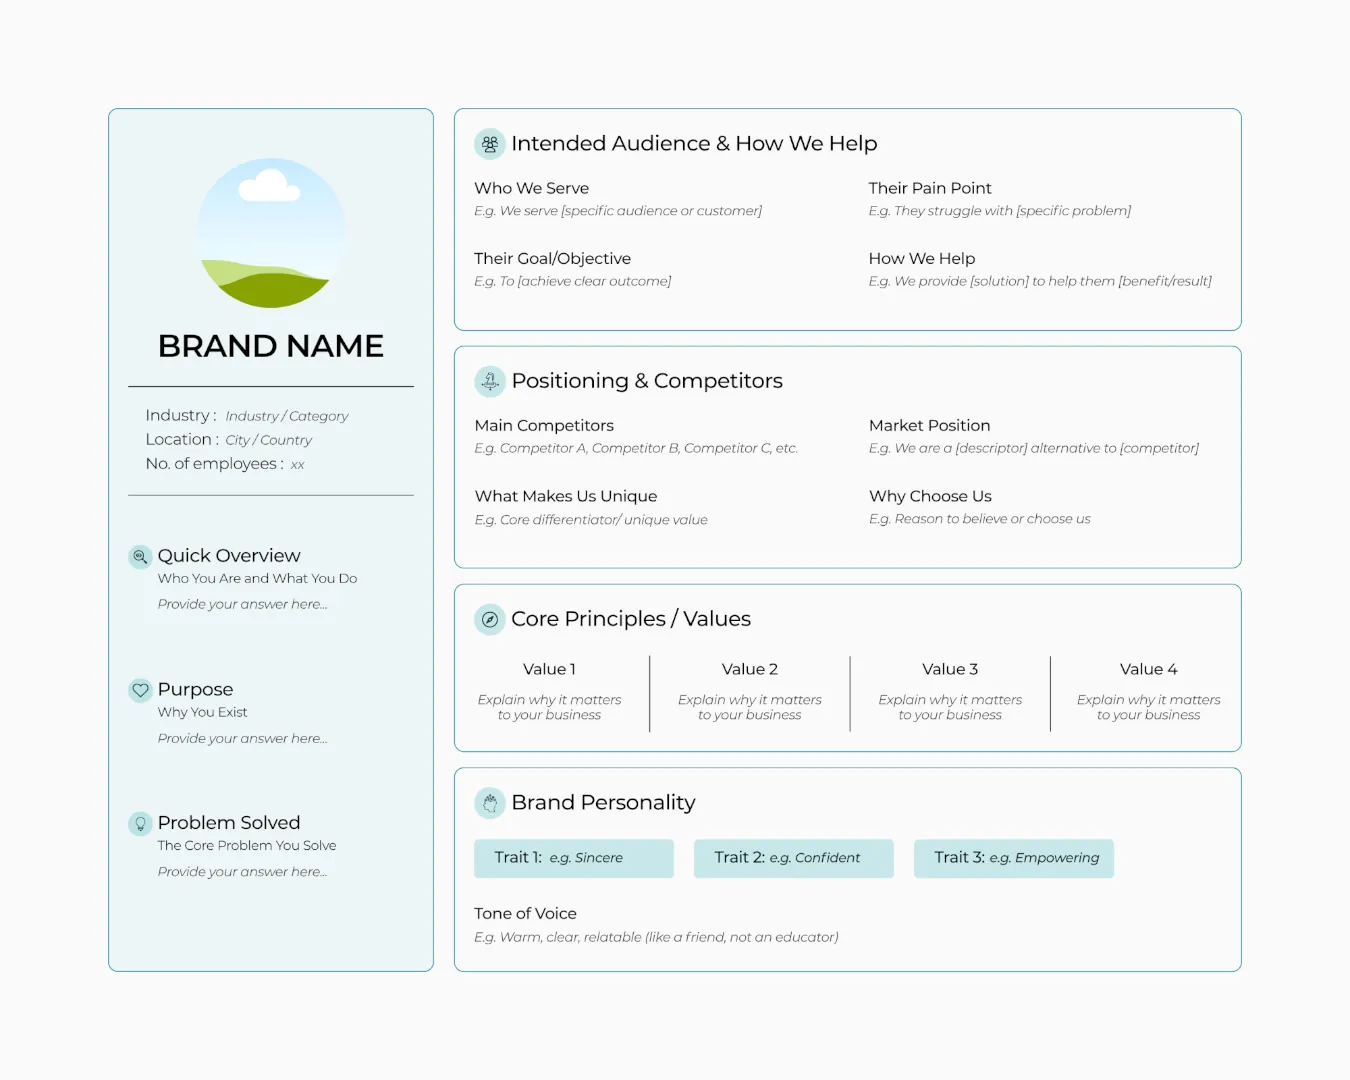Viewport: 1350px width, 1080px height.
Task: Click the Core Principles compass icon
Action: pos(490,620)
